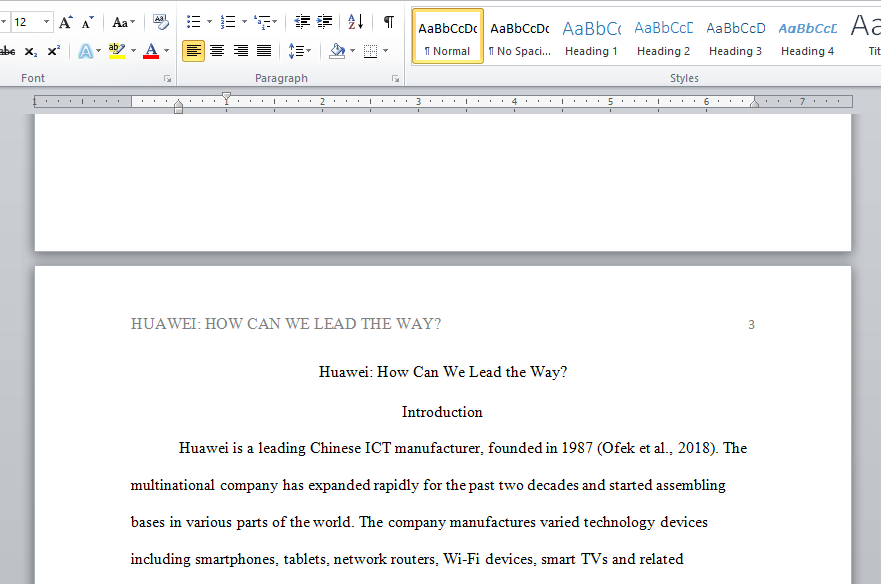This screenshot has height=584, width=881.
Task: Click the Text Effects icon
Action: pos(85,51)
